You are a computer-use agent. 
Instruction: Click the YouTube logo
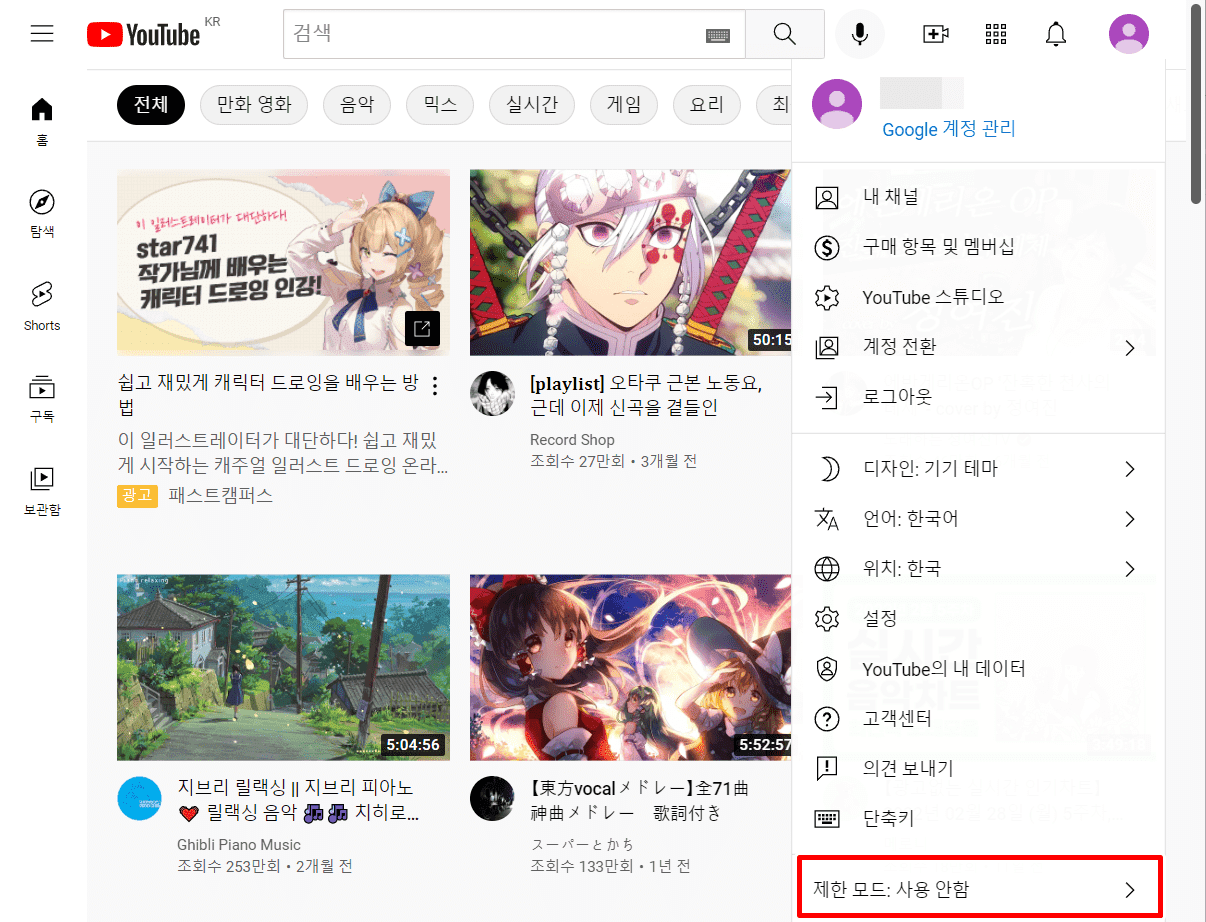[144, 35]
